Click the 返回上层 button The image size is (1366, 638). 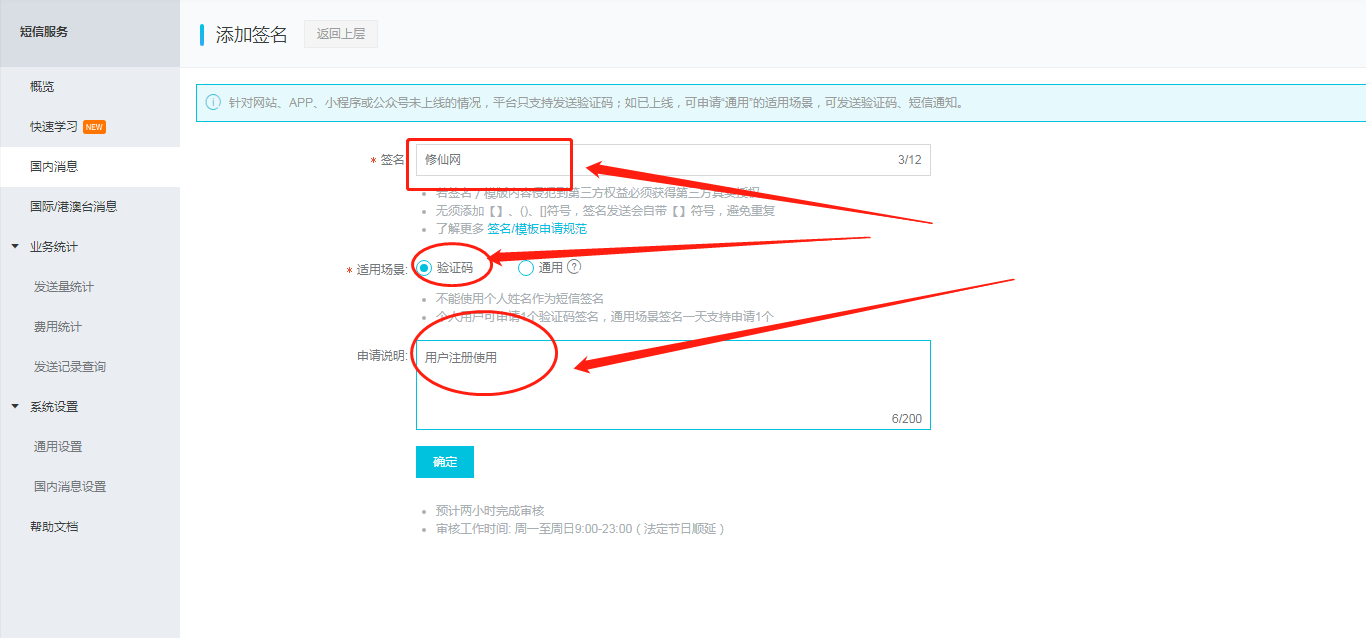tap(341, 34)
